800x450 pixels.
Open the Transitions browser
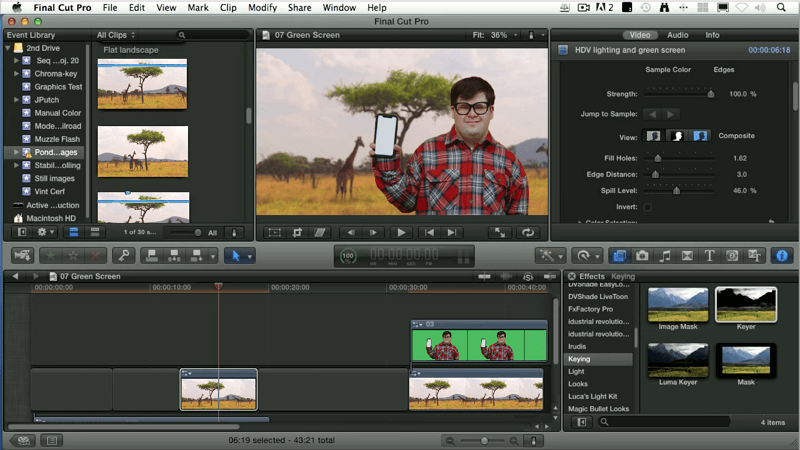[687, 256]
